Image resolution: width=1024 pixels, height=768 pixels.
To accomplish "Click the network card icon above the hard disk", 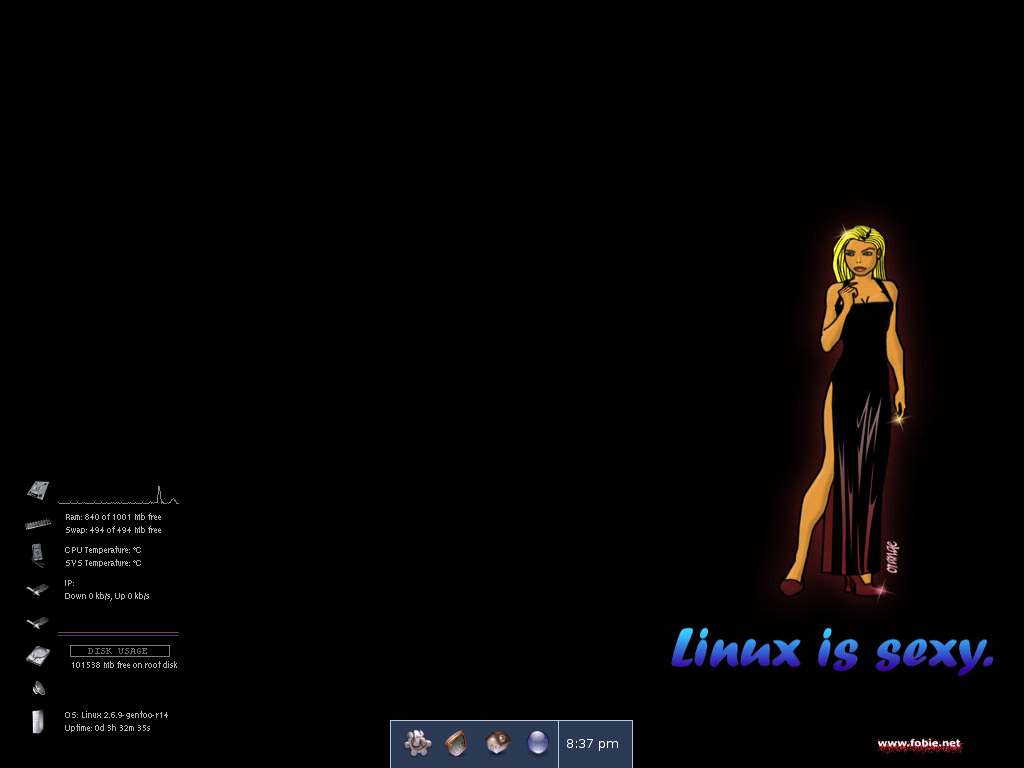I will tap(38, 622).
